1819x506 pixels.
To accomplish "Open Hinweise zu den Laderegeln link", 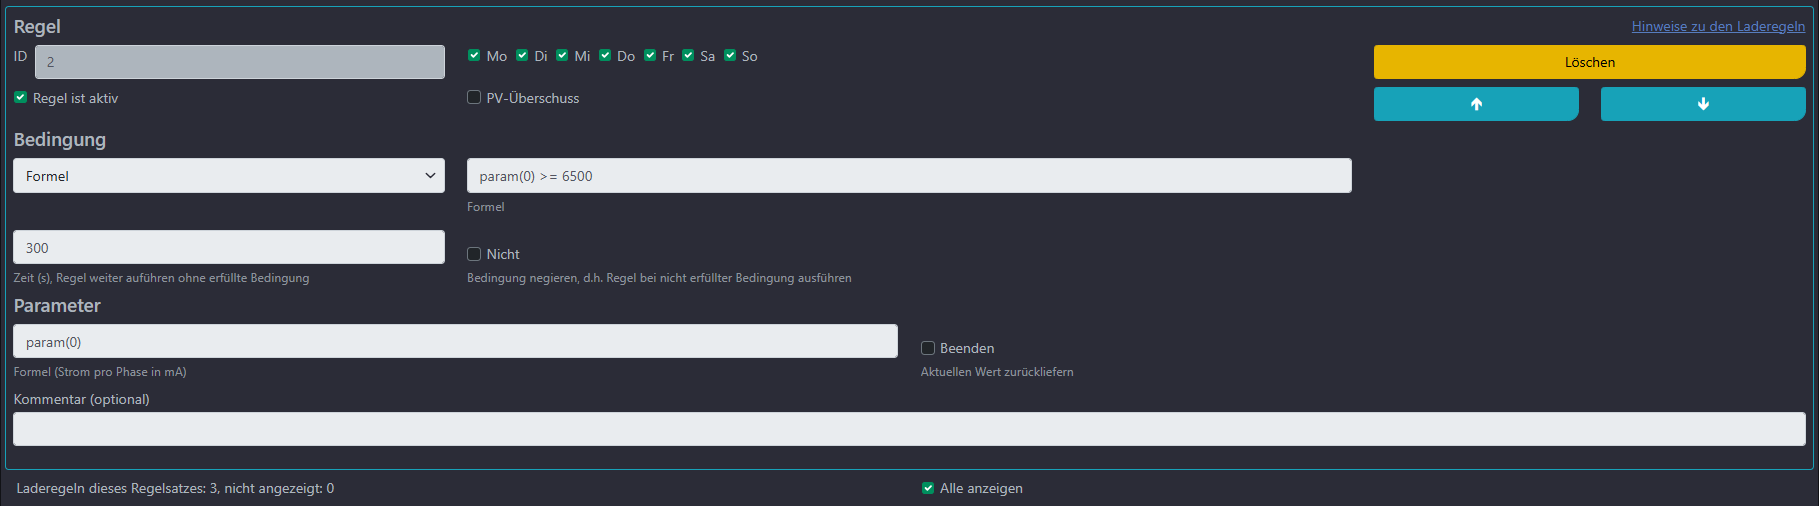I will (1717, 26).
